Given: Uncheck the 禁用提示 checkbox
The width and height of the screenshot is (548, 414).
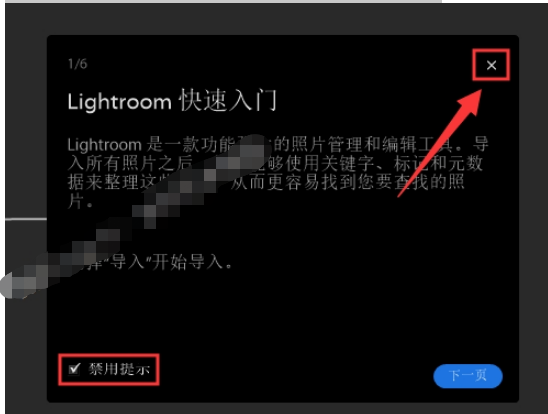Looking at the screenshot, I should coord(74,369).
